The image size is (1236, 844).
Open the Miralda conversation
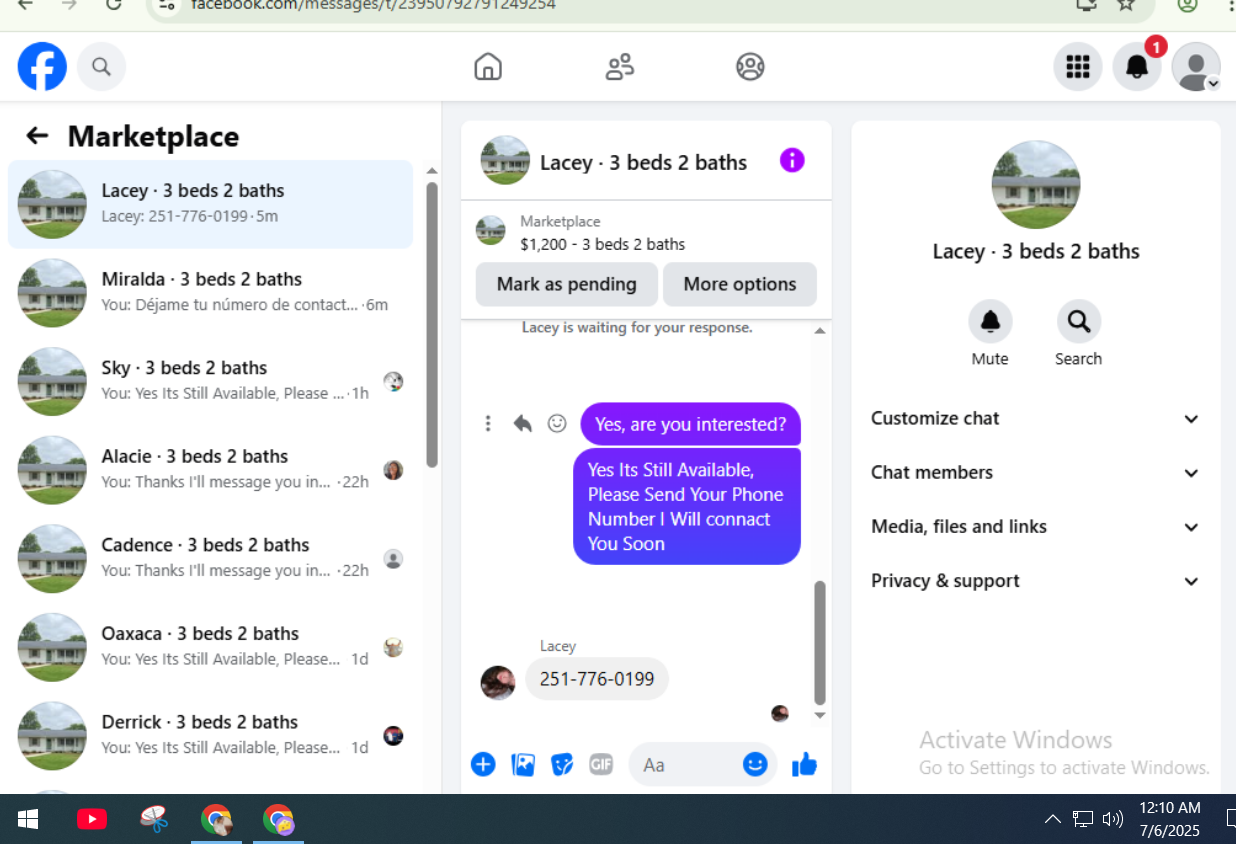coord(210,292)
